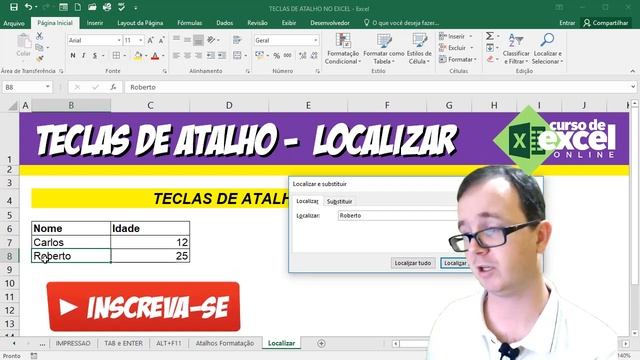Click the Name Box showing B8

coord(27,87)
